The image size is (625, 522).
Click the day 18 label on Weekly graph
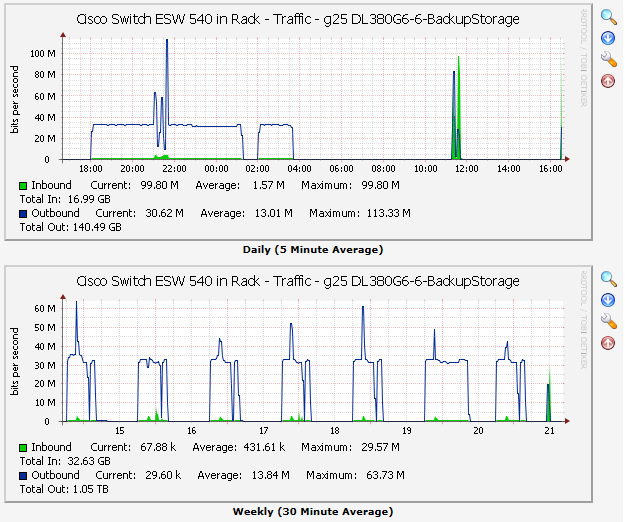pos(334,430)
